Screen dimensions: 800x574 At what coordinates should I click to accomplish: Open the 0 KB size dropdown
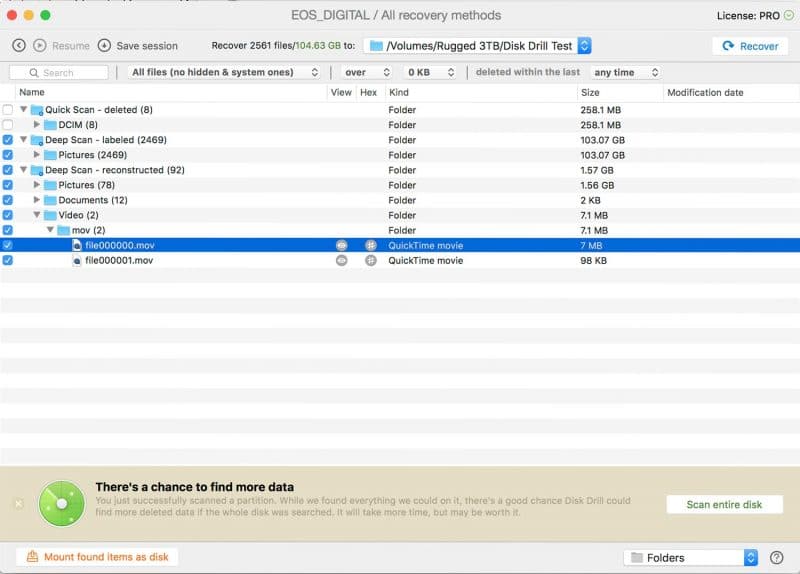[x=430, y=72]
